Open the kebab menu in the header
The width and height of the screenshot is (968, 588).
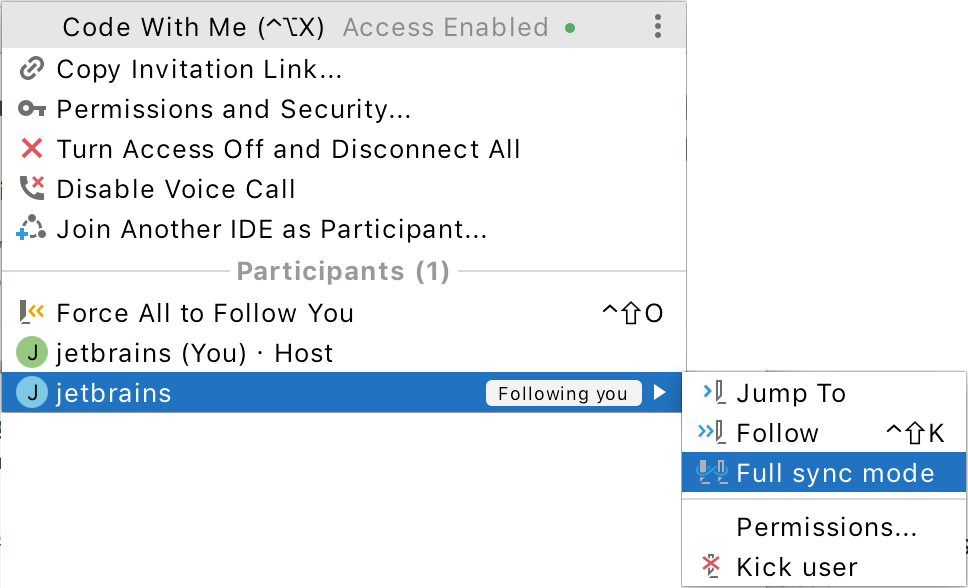pos(658,27)
